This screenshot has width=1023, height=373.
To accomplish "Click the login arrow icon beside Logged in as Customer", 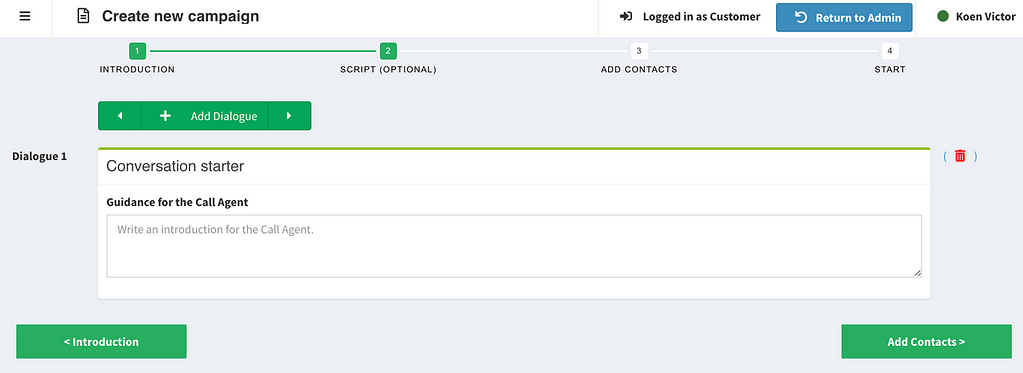I will [626, 16].
